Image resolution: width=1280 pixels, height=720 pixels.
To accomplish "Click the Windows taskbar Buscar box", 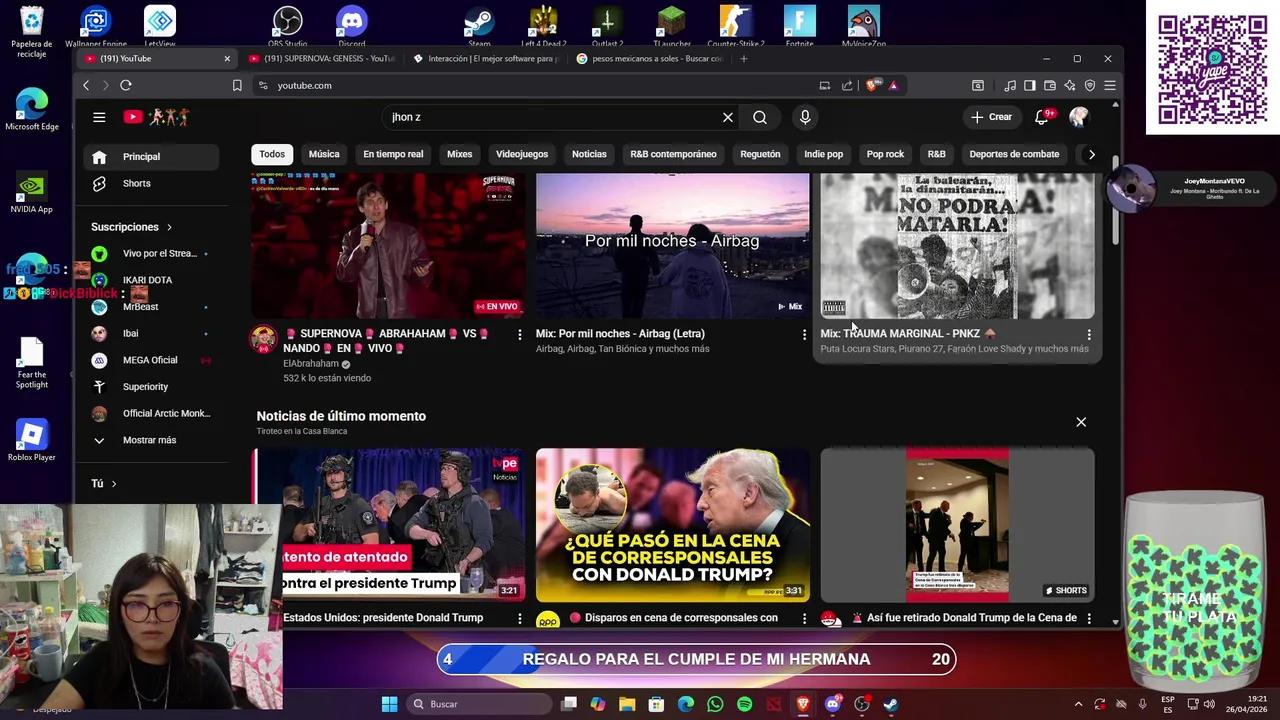I will point(478,704).
